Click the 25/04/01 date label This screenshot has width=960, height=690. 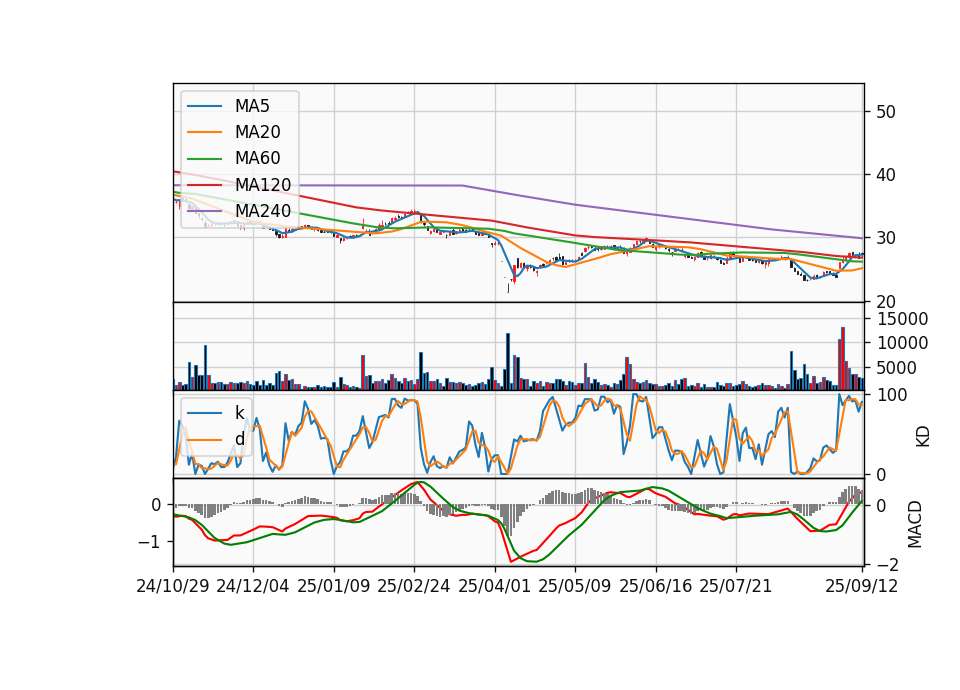click(495, 586)
